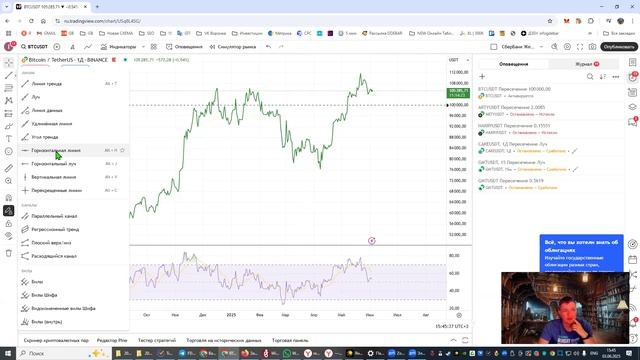Toggle fullscreen mode icon

pos(580,47)
